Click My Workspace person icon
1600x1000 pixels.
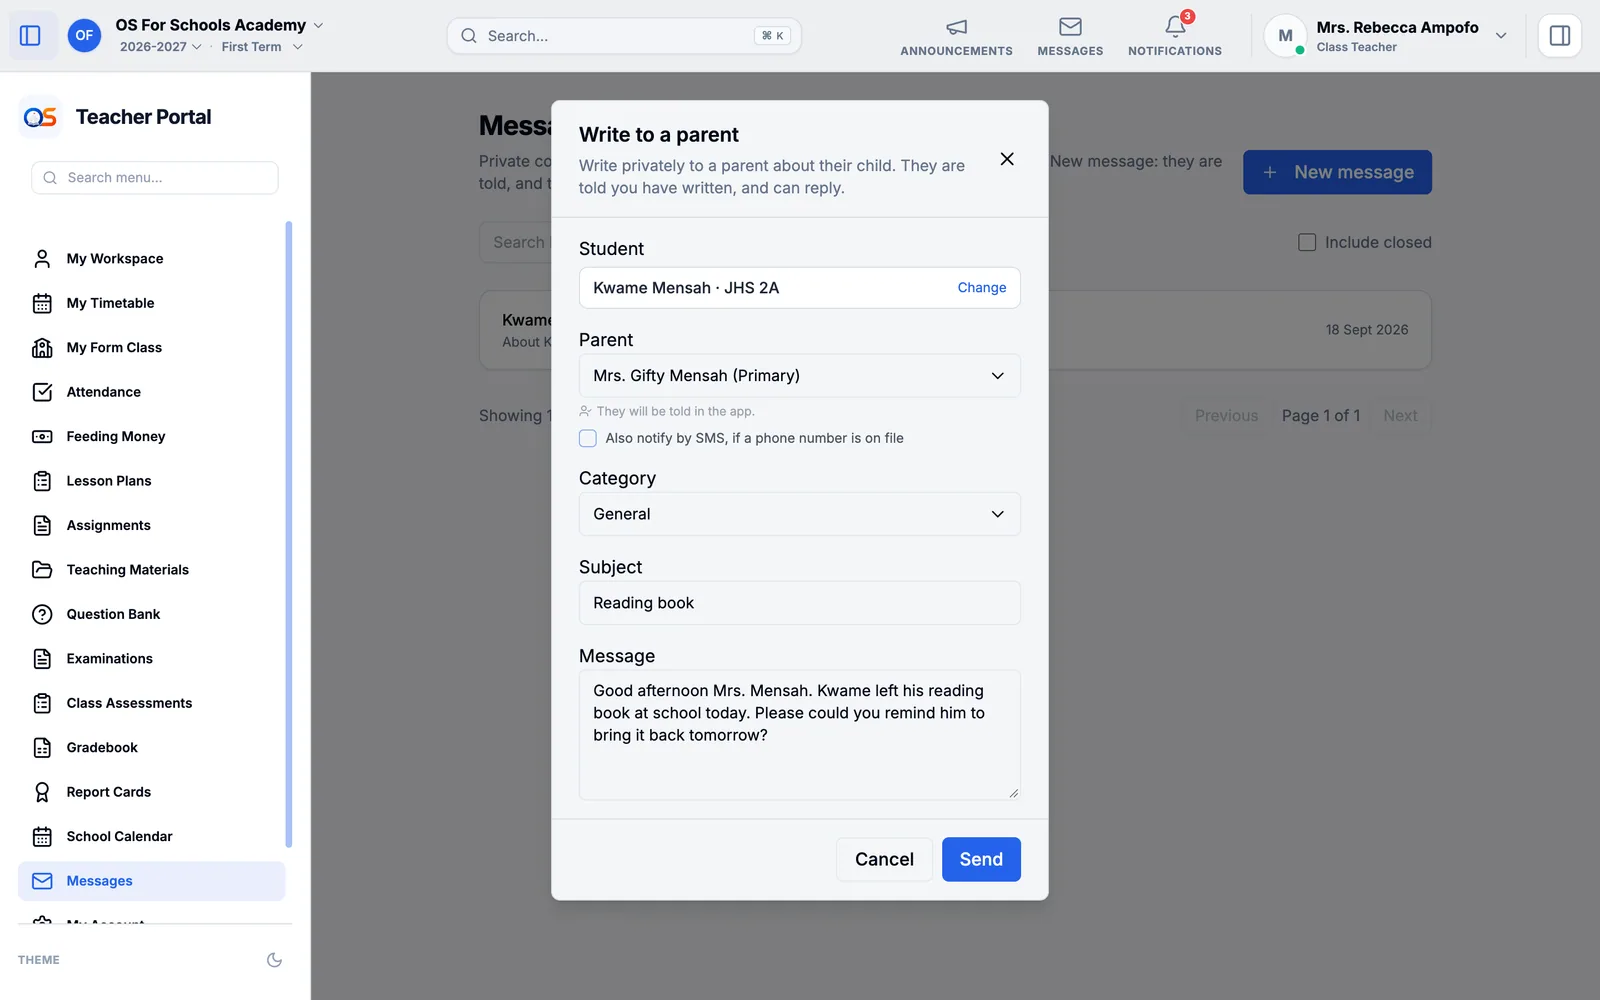tap(42, 259)
